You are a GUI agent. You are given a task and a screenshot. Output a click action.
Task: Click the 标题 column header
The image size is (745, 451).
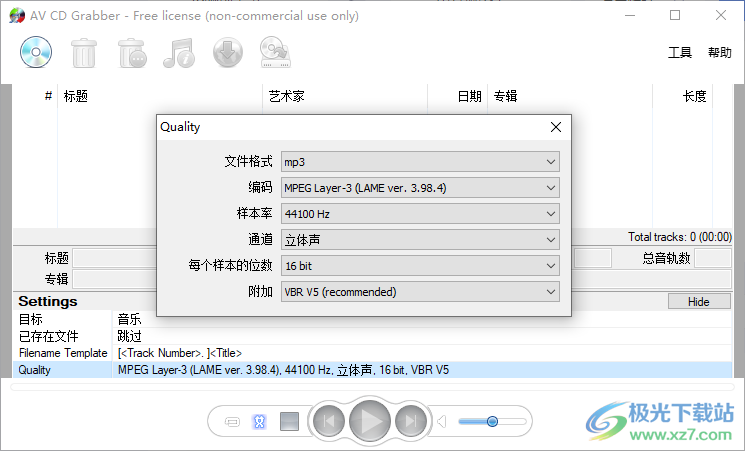pos(160,96)
